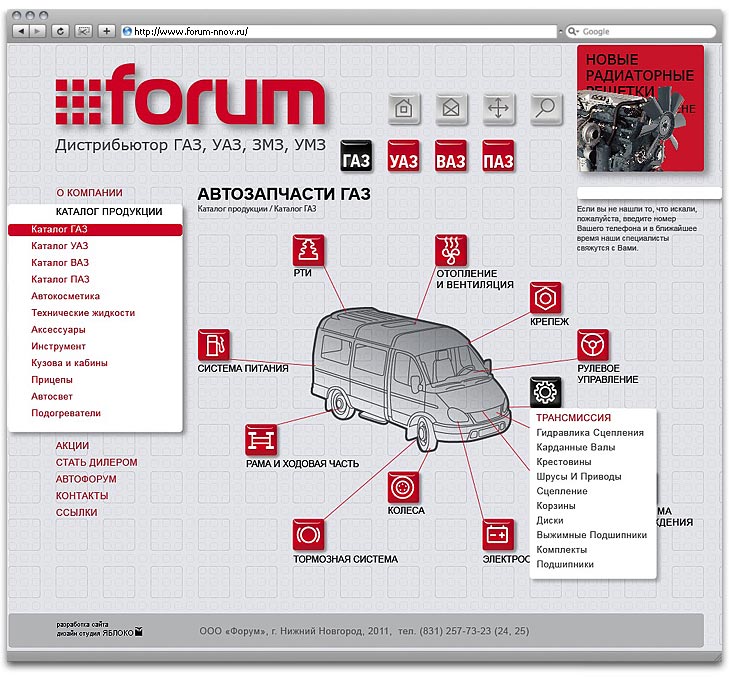The height and width of the screenshot is (677, 730).
Task: Click the phone number input field
Action: [x=649, y=193]
